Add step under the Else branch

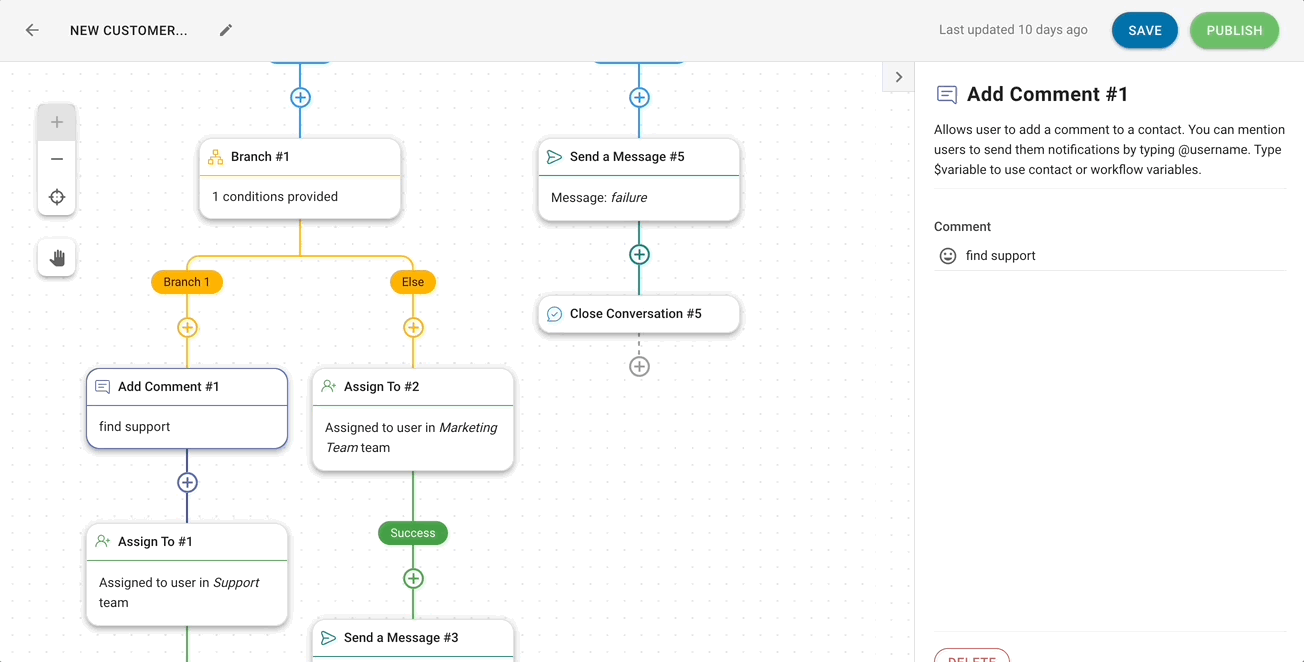pos(413,327)
